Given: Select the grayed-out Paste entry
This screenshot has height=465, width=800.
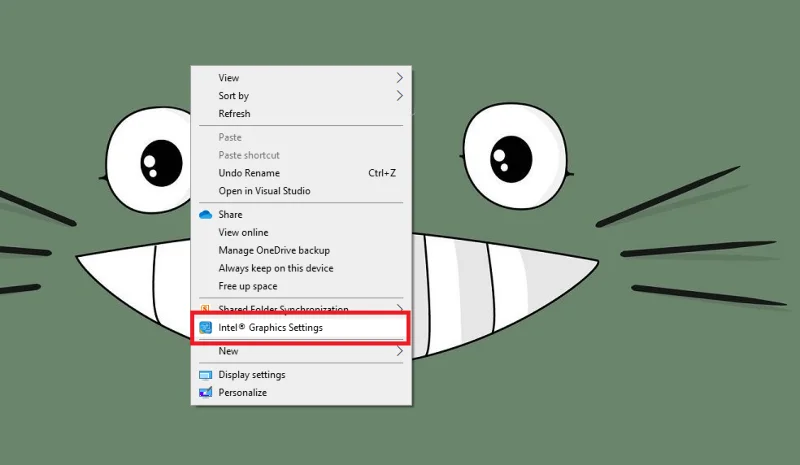Looking at the screenshot, I should click(x=301, y=137).
